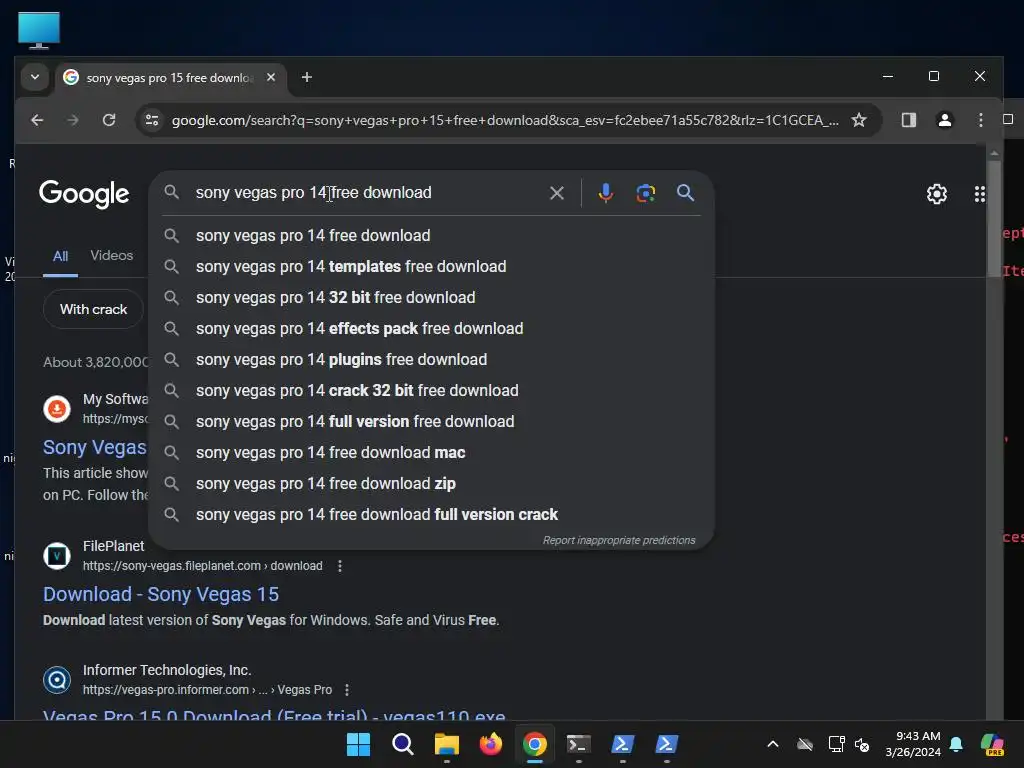Click the Chrome back arrow button
Viewport: 1024px width, 768px height.
click(37, 120)
